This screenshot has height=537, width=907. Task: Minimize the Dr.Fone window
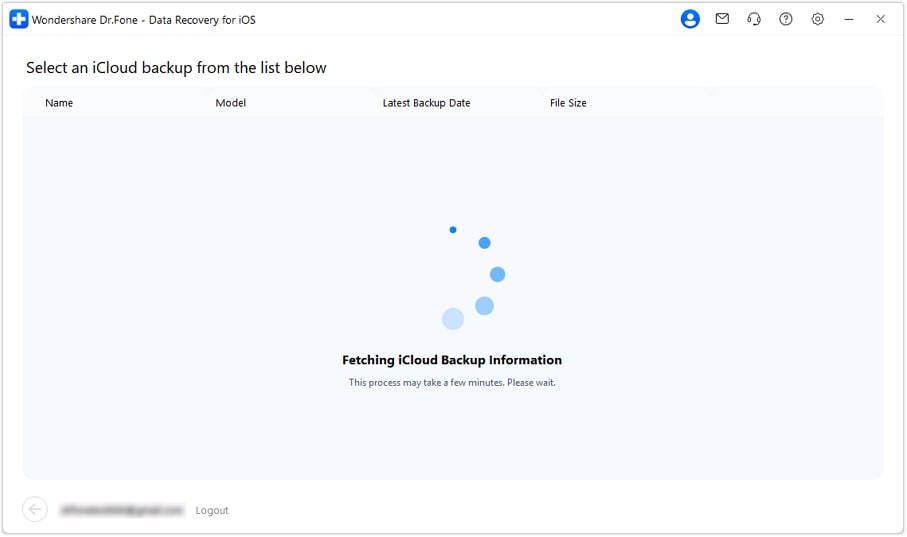pos(849,19)
